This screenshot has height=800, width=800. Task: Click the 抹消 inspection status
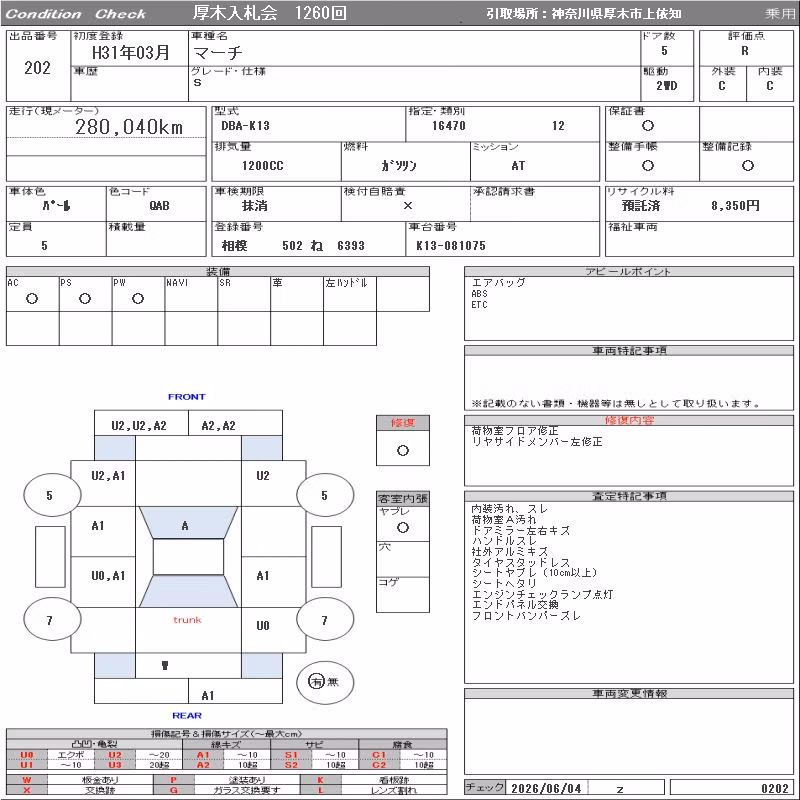coord(255,206)
